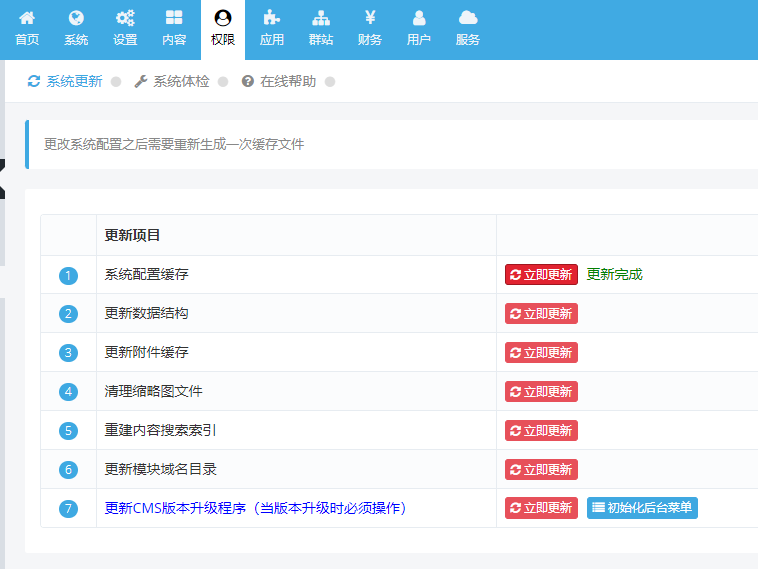
Task: Click 立即更新 for 更新模块域名目录
Action: click(541, 469)
